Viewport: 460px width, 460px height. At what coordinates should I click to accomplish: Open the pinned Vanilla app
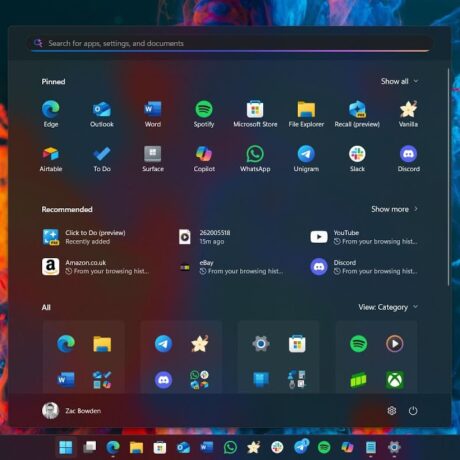[408, 114]
